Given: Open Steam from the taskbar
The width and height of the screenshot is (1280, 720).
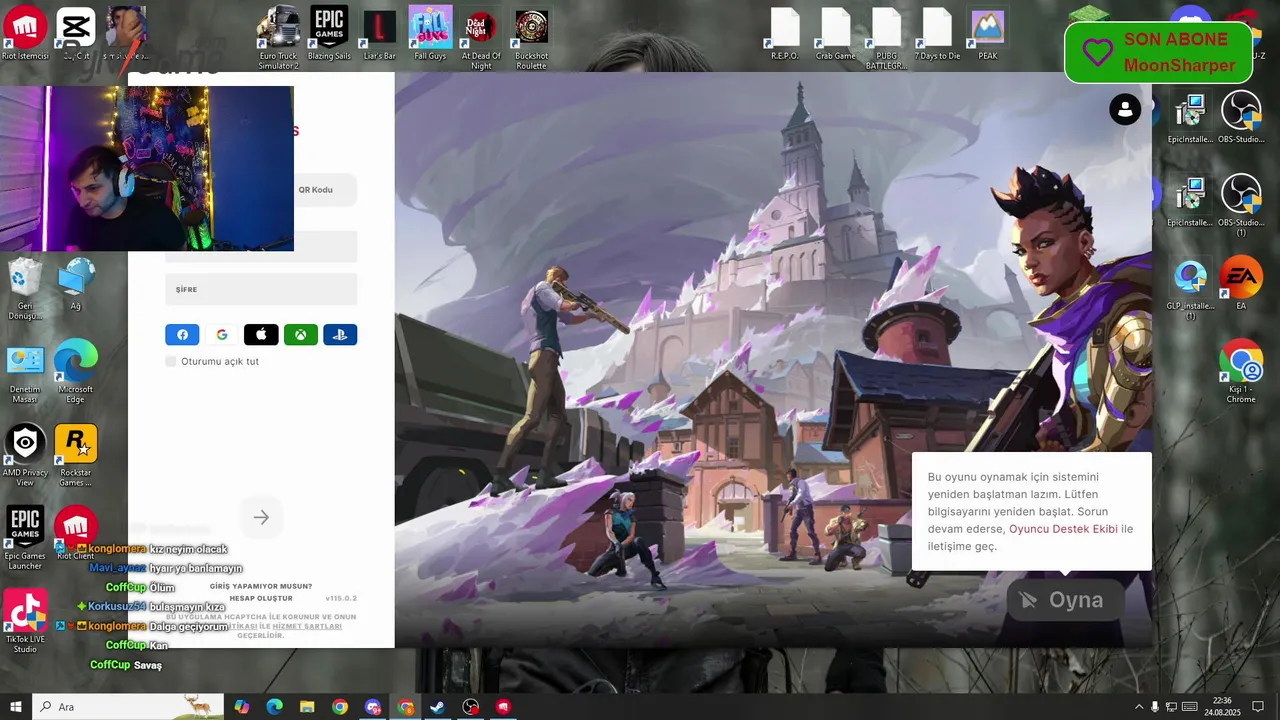Looking at the screenshot, I should coord(438,707).
